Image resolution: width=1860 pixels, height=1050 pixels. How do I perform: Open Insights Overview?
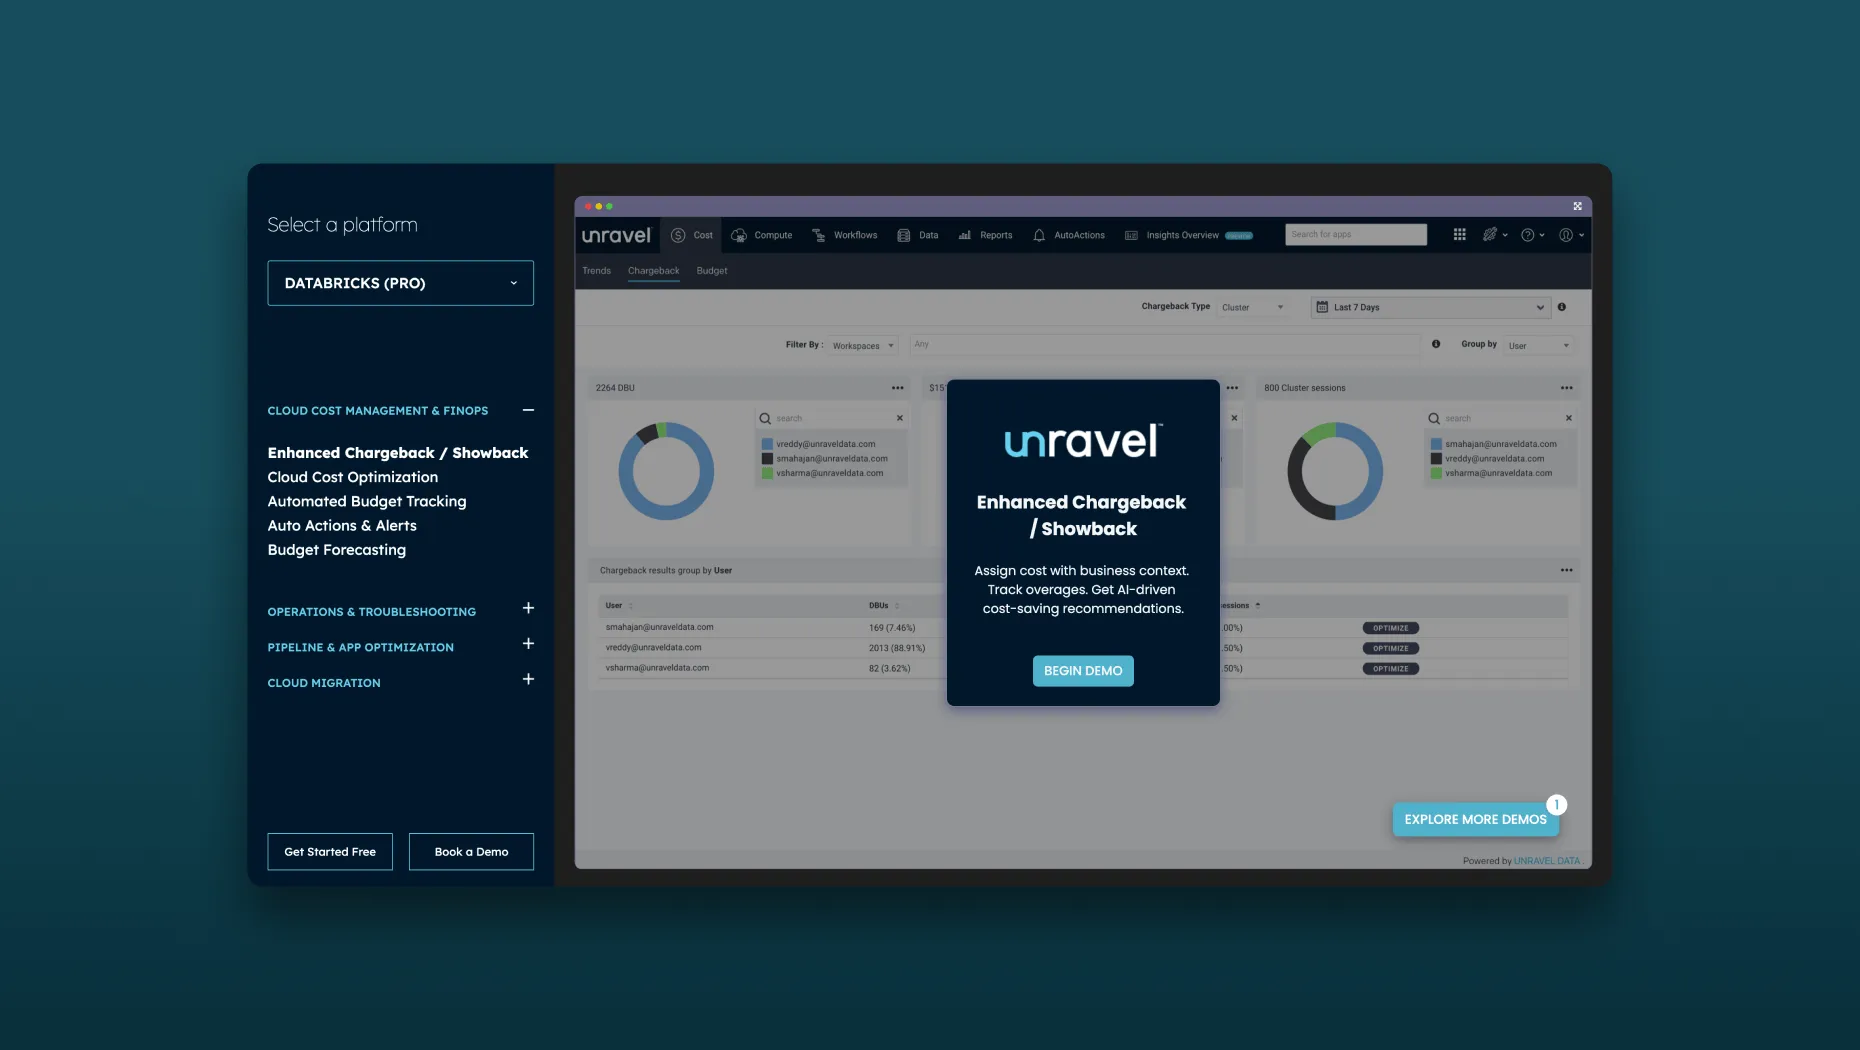1188,235
